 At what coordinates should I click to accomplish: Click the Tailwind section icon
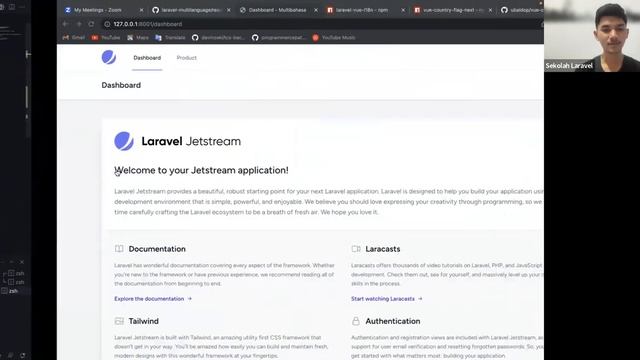click(x=119, y=321)
